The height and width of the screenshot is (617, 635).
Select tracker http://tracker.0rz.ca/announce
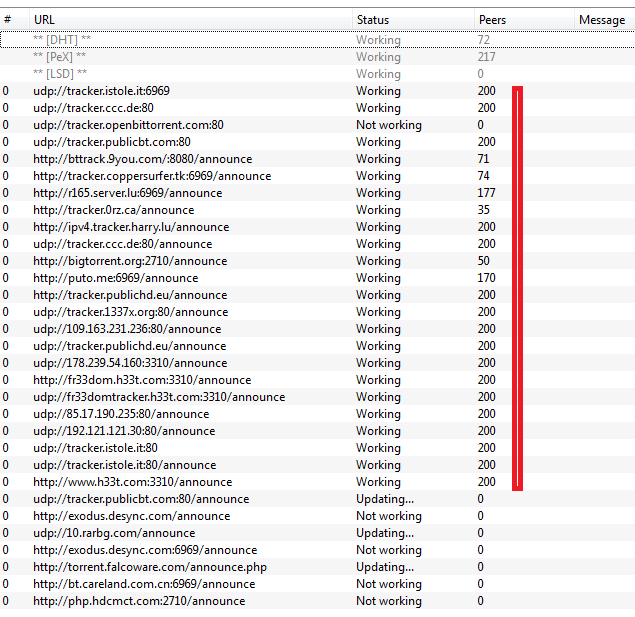[x=318, y=210]
